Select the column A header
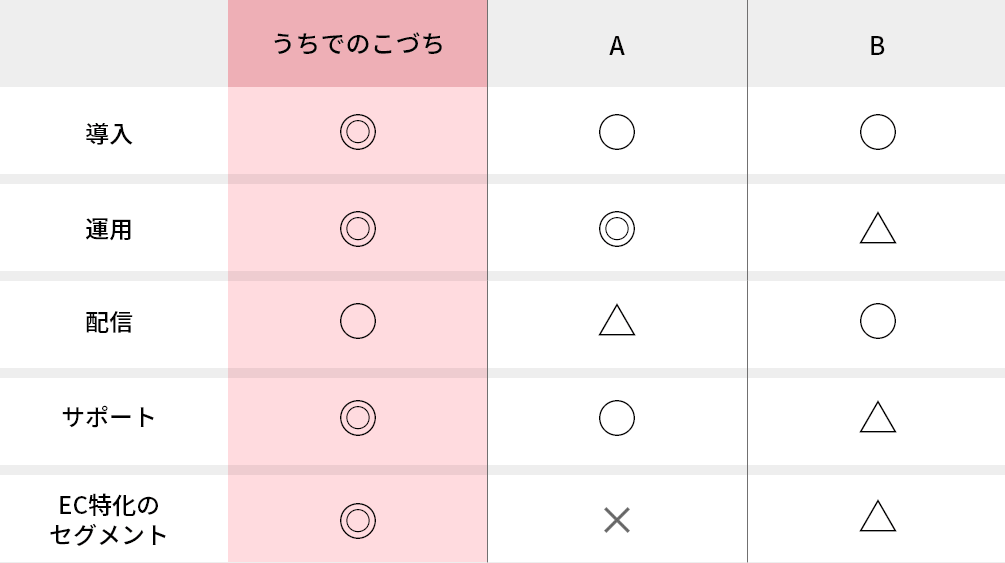Image resolution: width=1005 pixels, height=563 pixels. (x=617, y=46)
